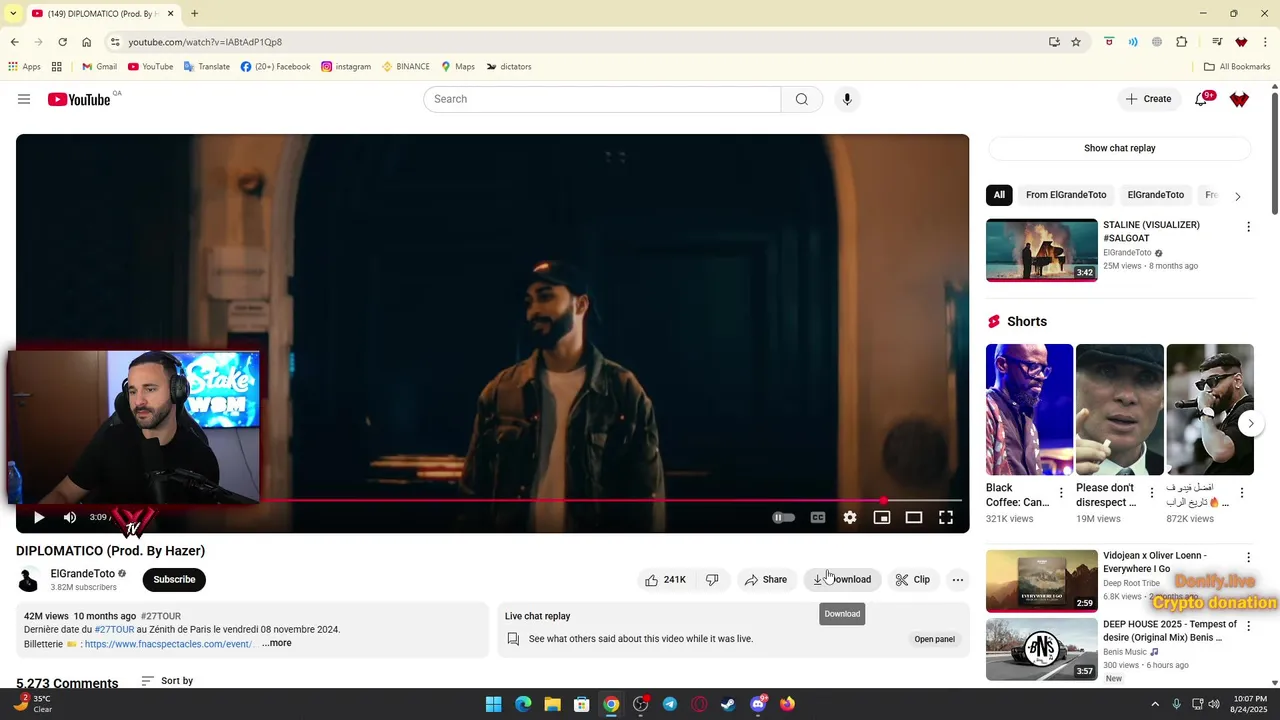The image size is (1280, 720).
Task: Open Please don't disrespect short
Action: [1119, 410]
